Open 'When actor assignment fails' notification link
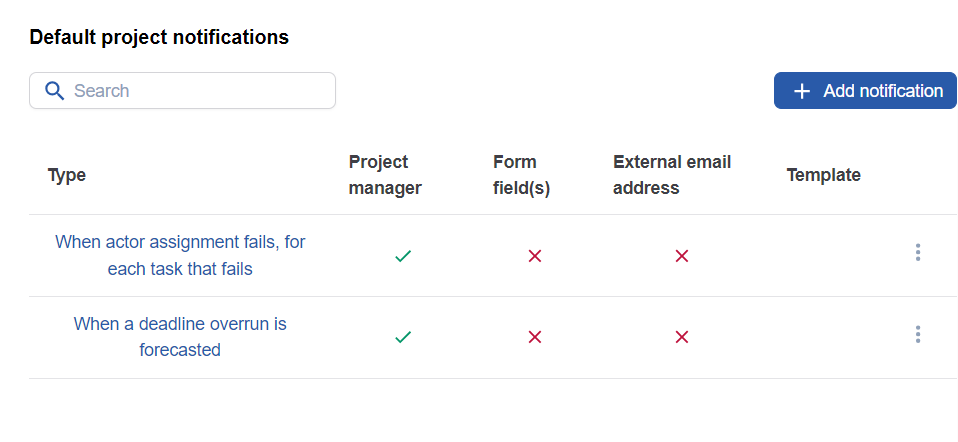This screenshot has width=958, height=442. [x=180, y=255]
